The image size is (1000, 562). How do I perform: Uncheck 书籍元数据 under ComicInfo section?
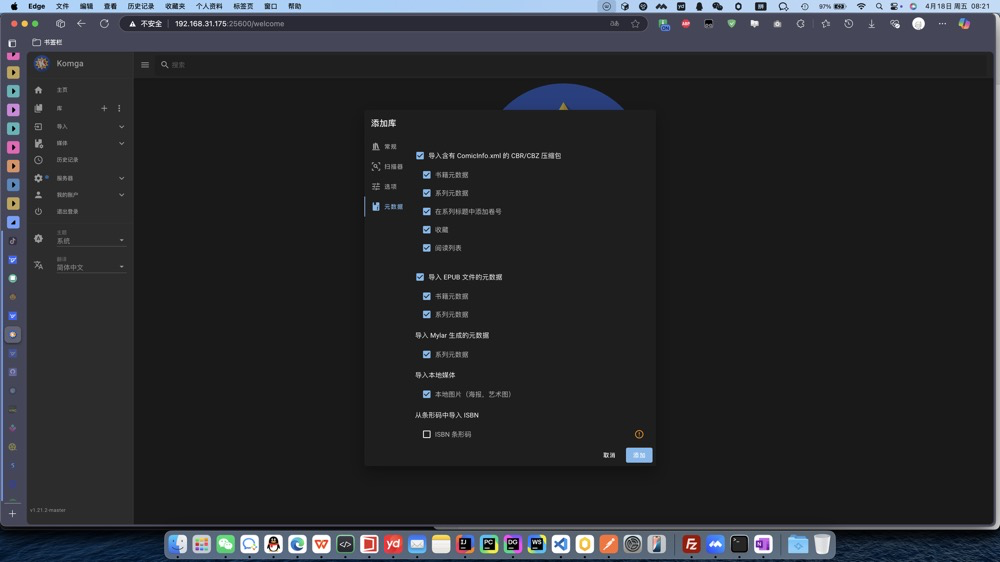(x=427, y=175)
